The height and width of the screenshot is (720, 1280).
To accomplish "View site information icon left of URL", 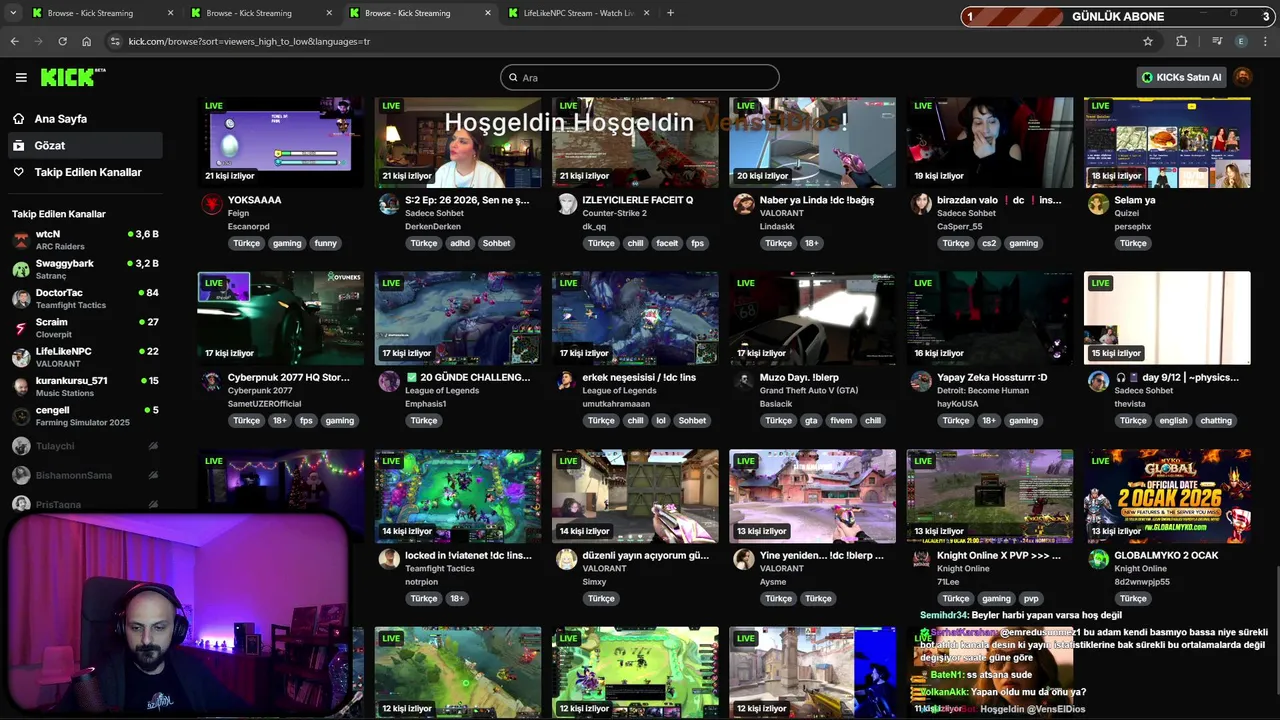I will (115, 41).
